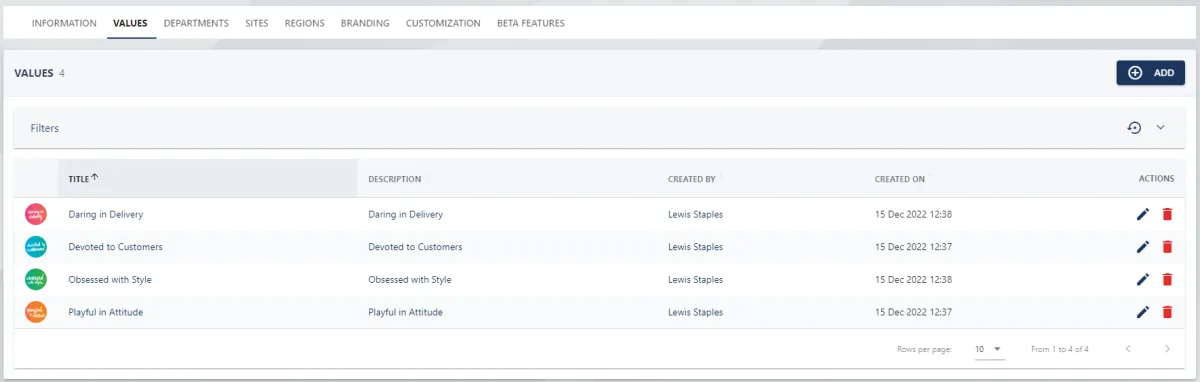Switch to the INFORMATION tab
This screenshot has height=382, width=1200.
[x=64, y=23]
